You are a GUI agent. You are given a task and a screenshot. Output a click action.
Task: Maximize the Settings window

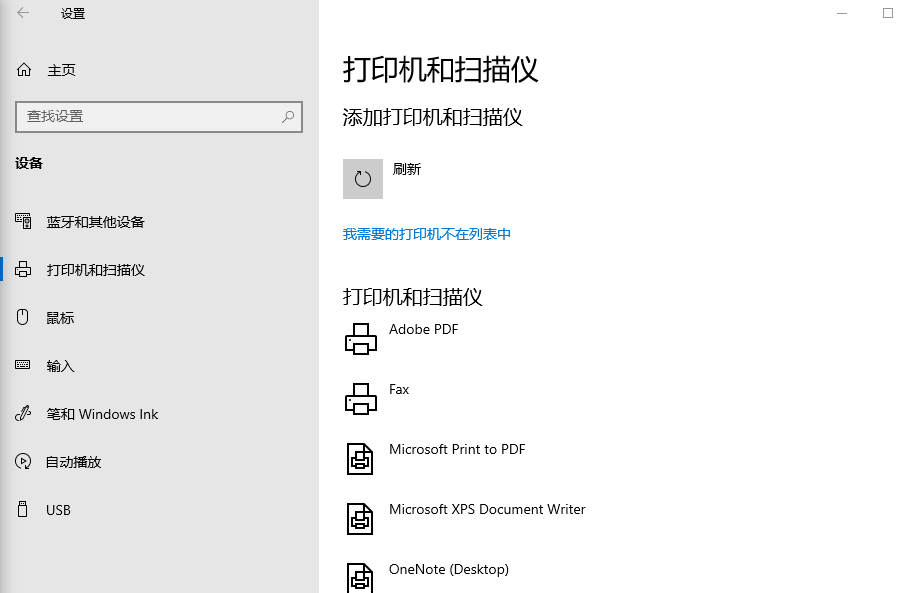(x=888, y=13)
